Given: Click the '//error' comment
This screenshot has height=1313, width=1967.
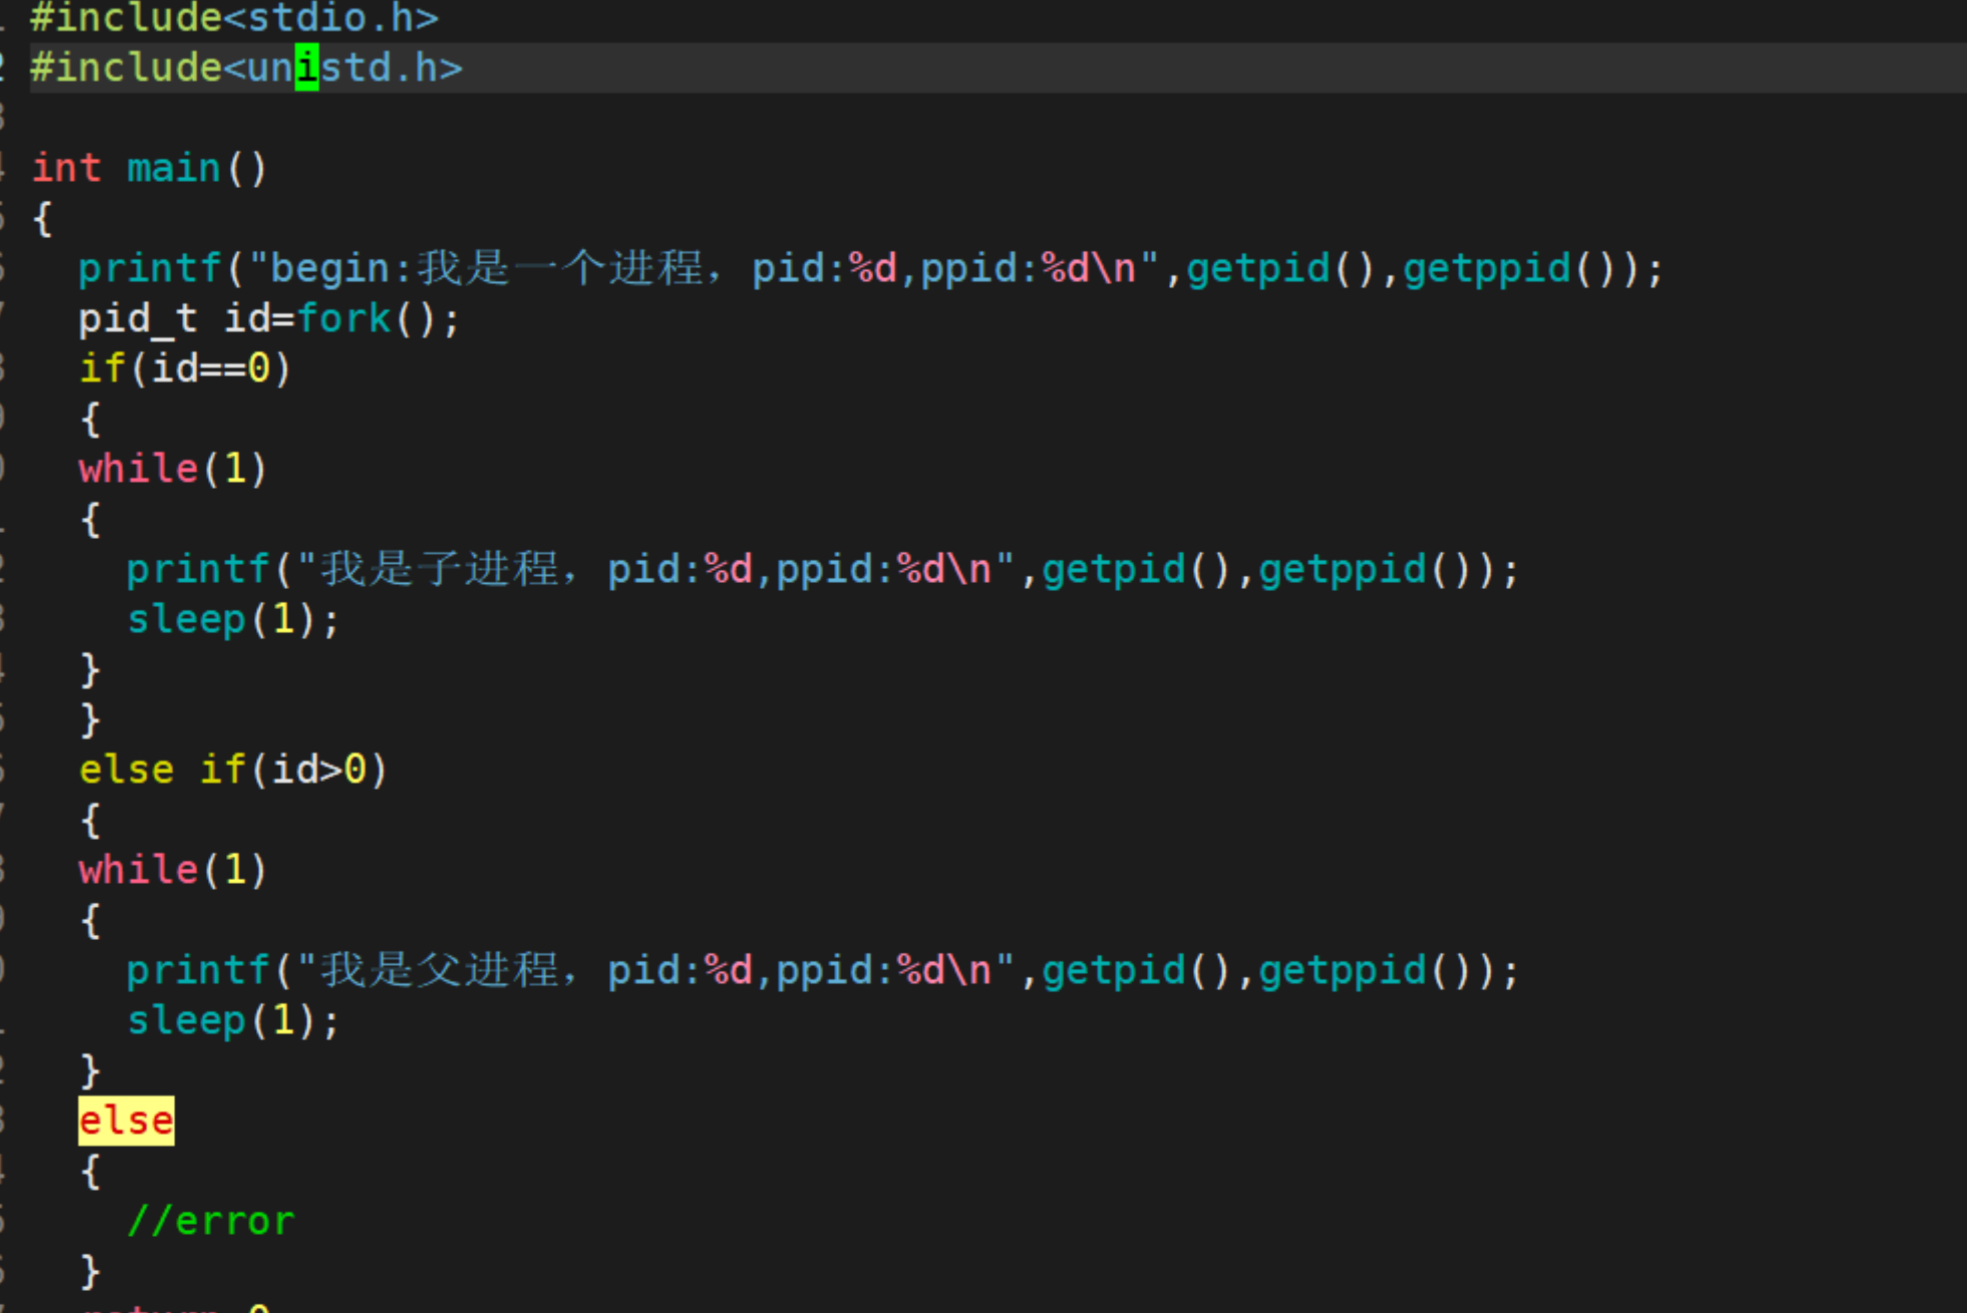Looking at the screenshot, I should (211, 1221).
